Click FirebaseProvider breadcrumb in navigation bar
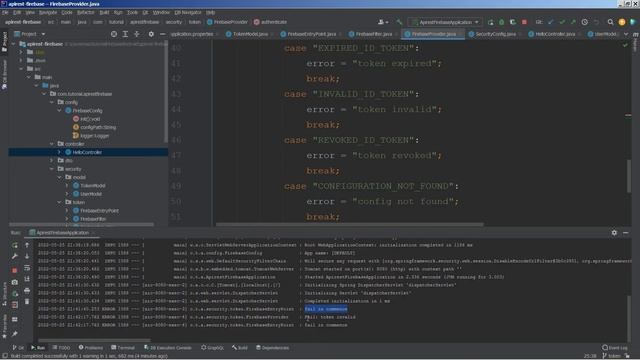The image size is (640, 360). (227, 22)
